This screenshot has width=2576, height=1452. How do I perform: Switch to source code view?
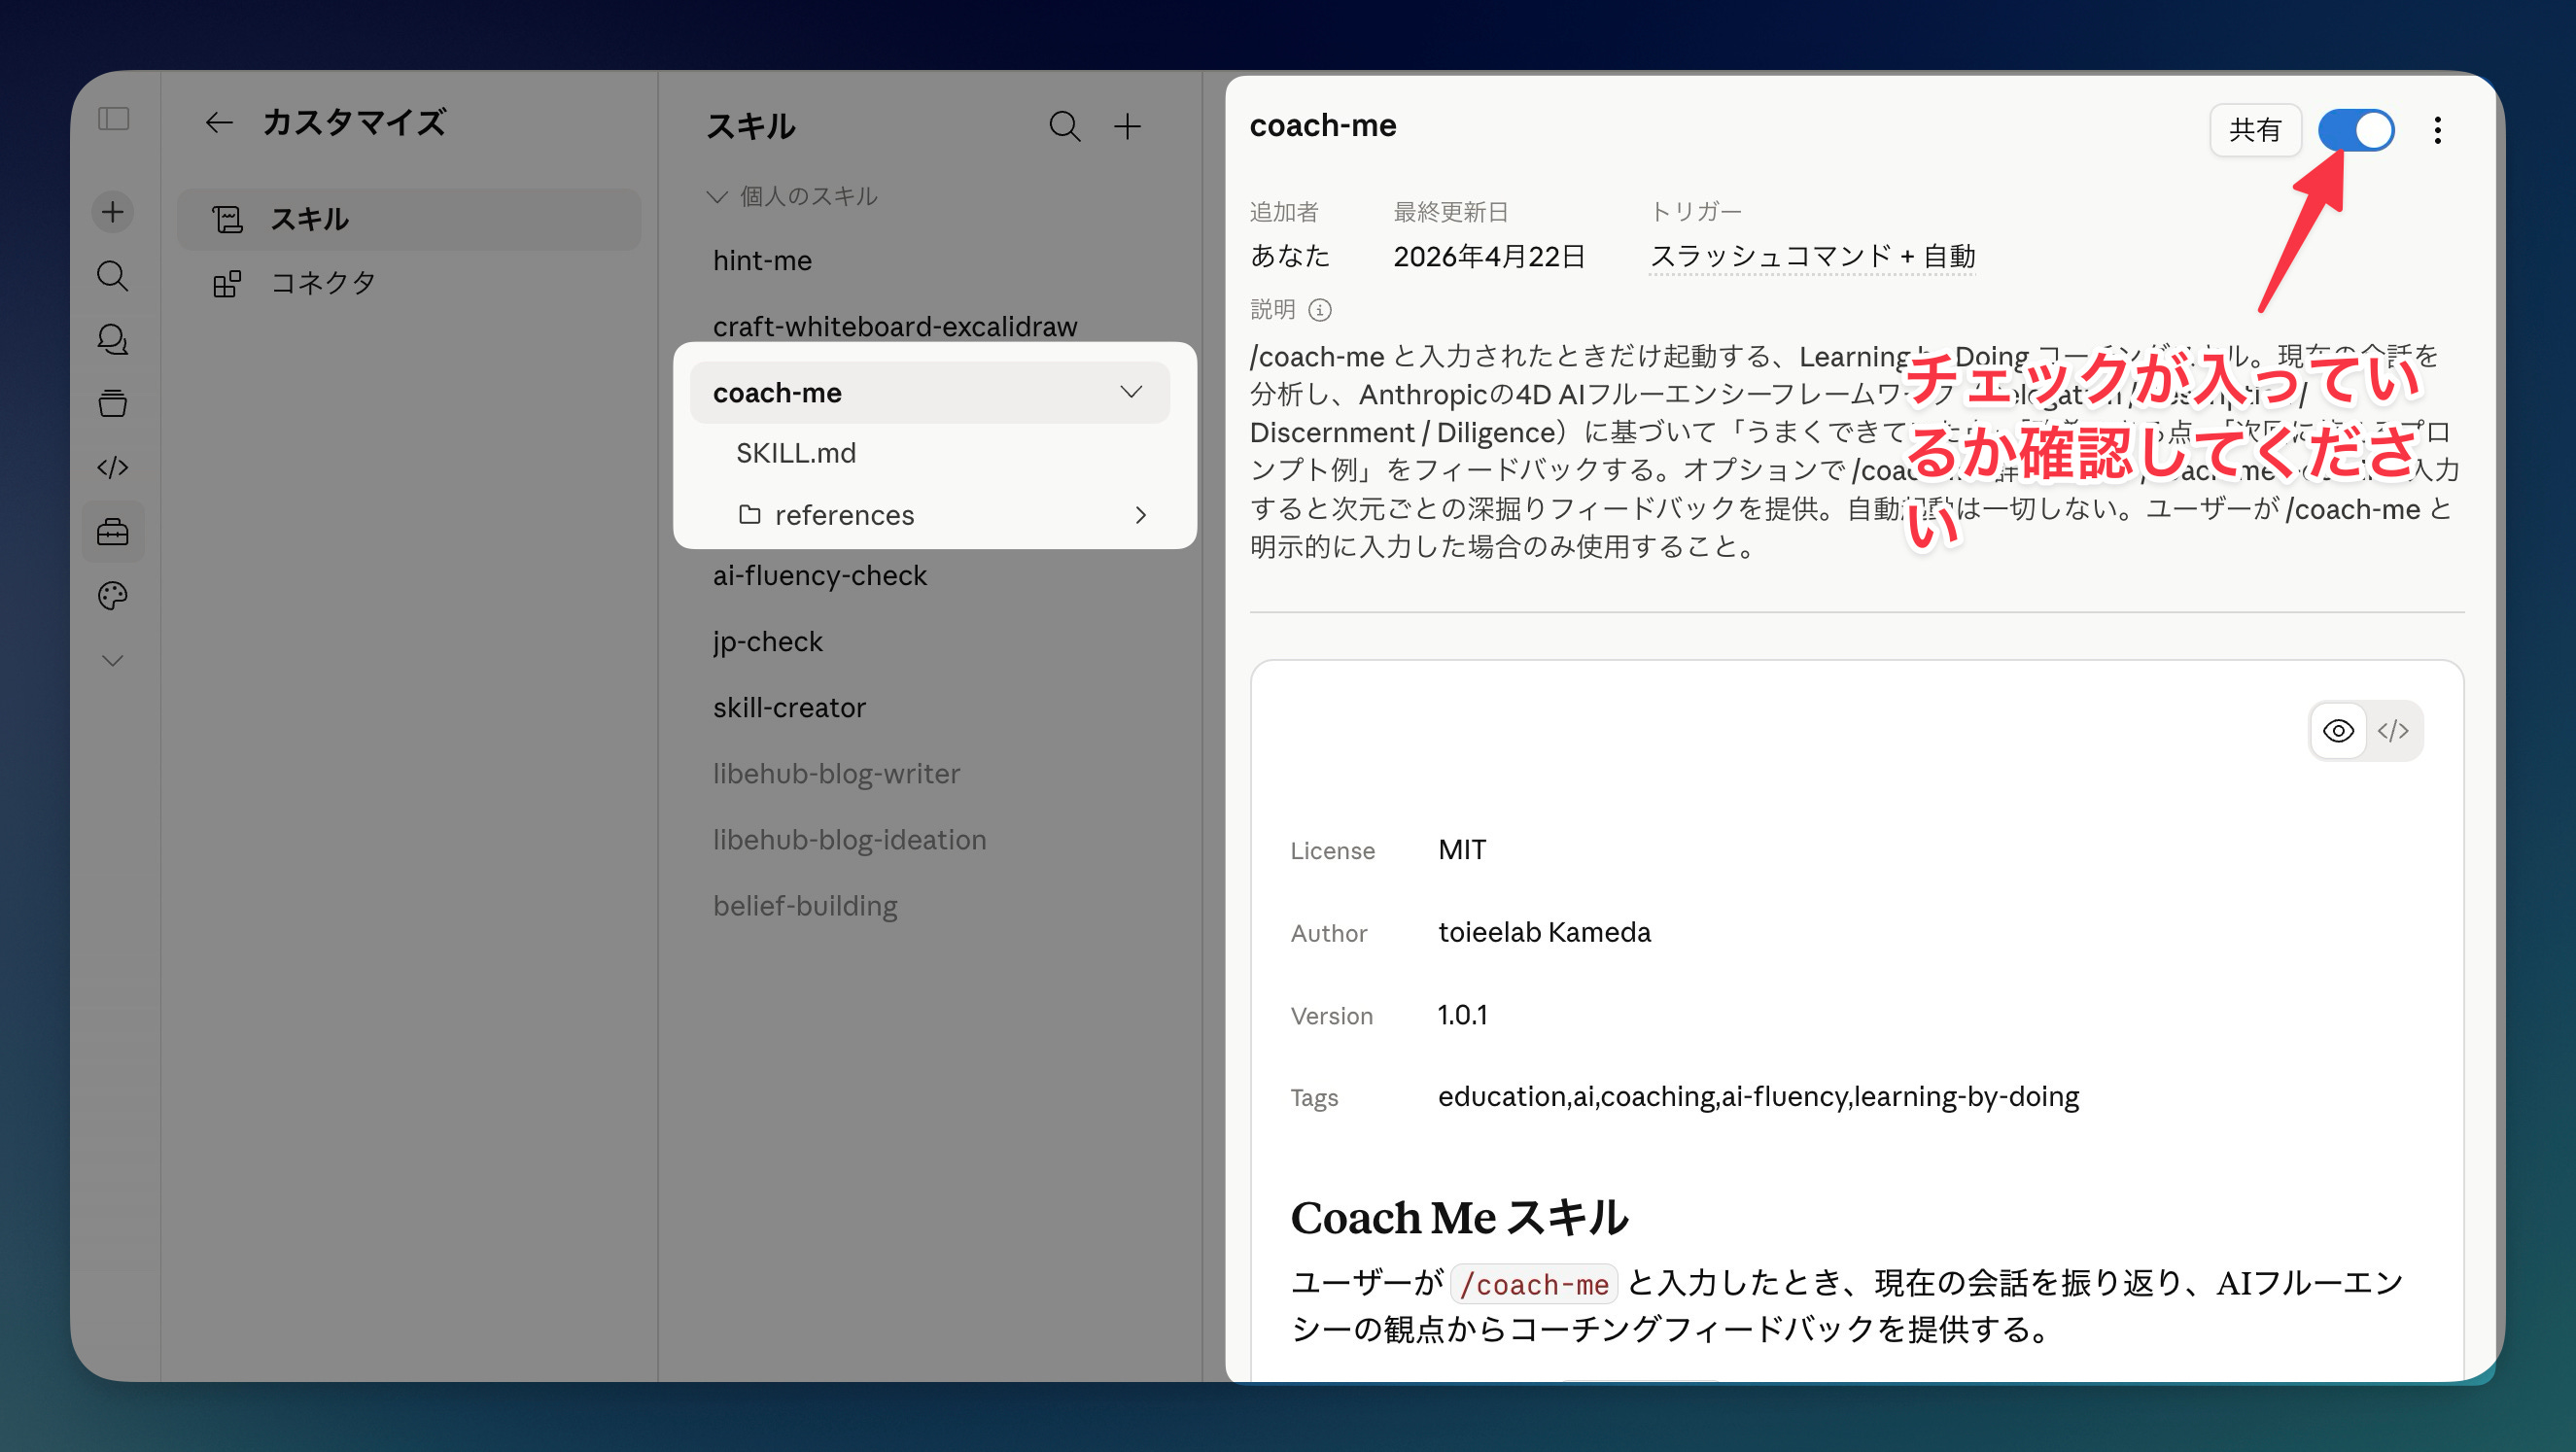tap(2393, 730)
